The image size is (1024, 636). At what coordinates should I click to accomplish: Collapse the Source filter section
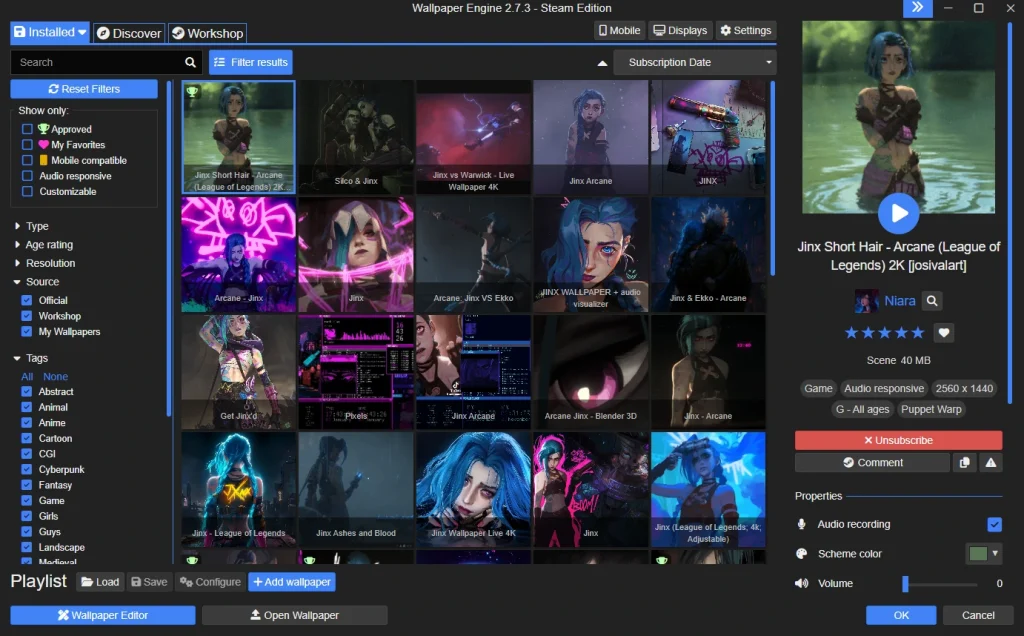36,282
